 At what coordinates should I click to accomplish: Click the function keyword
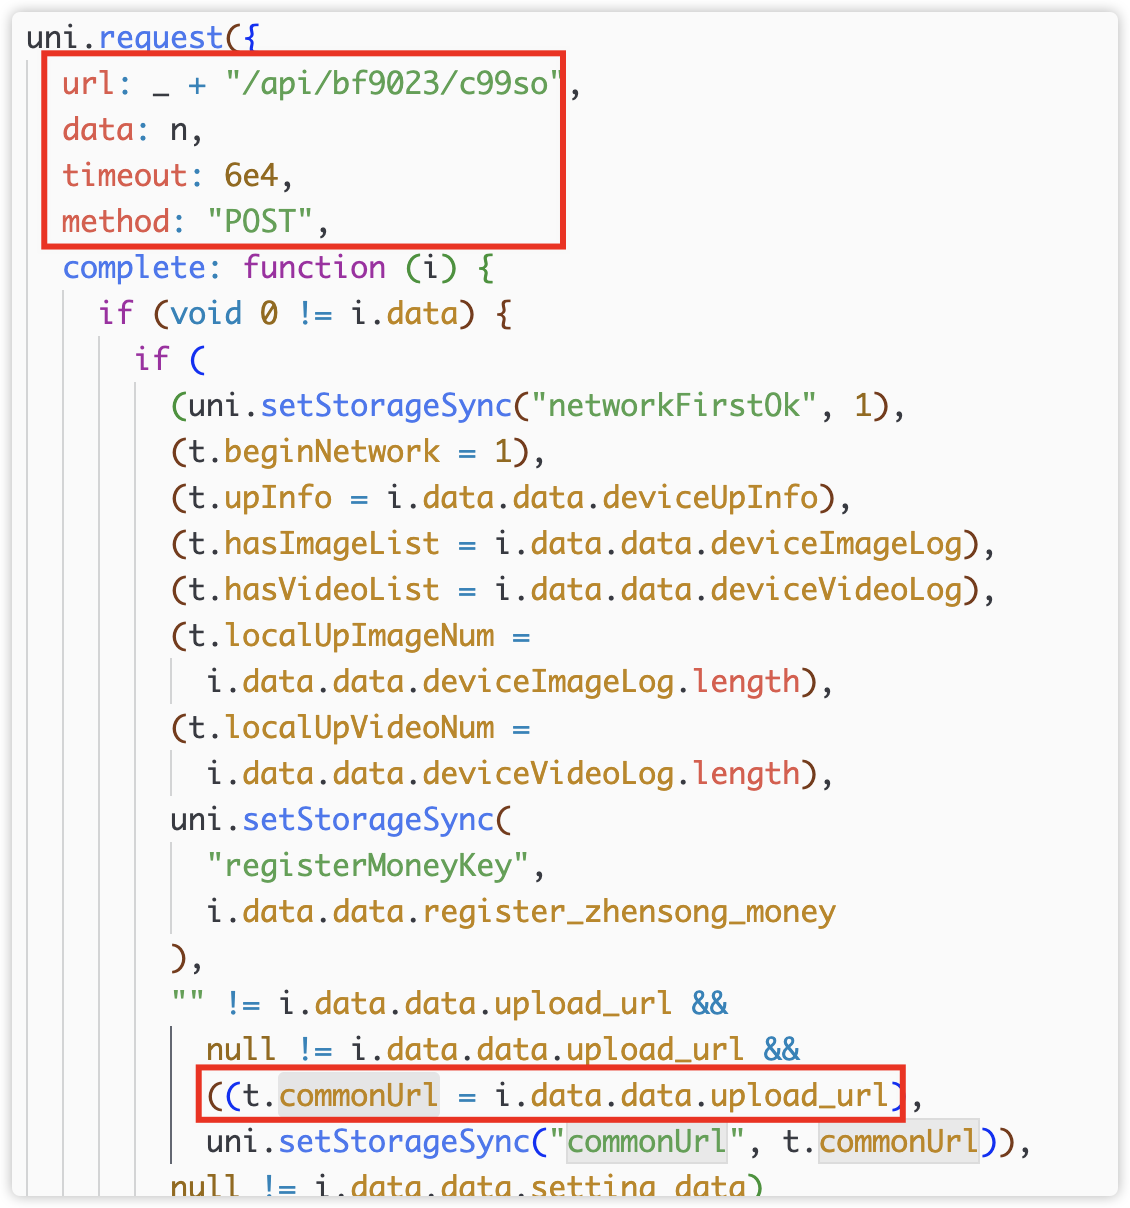tap(314, 267)
